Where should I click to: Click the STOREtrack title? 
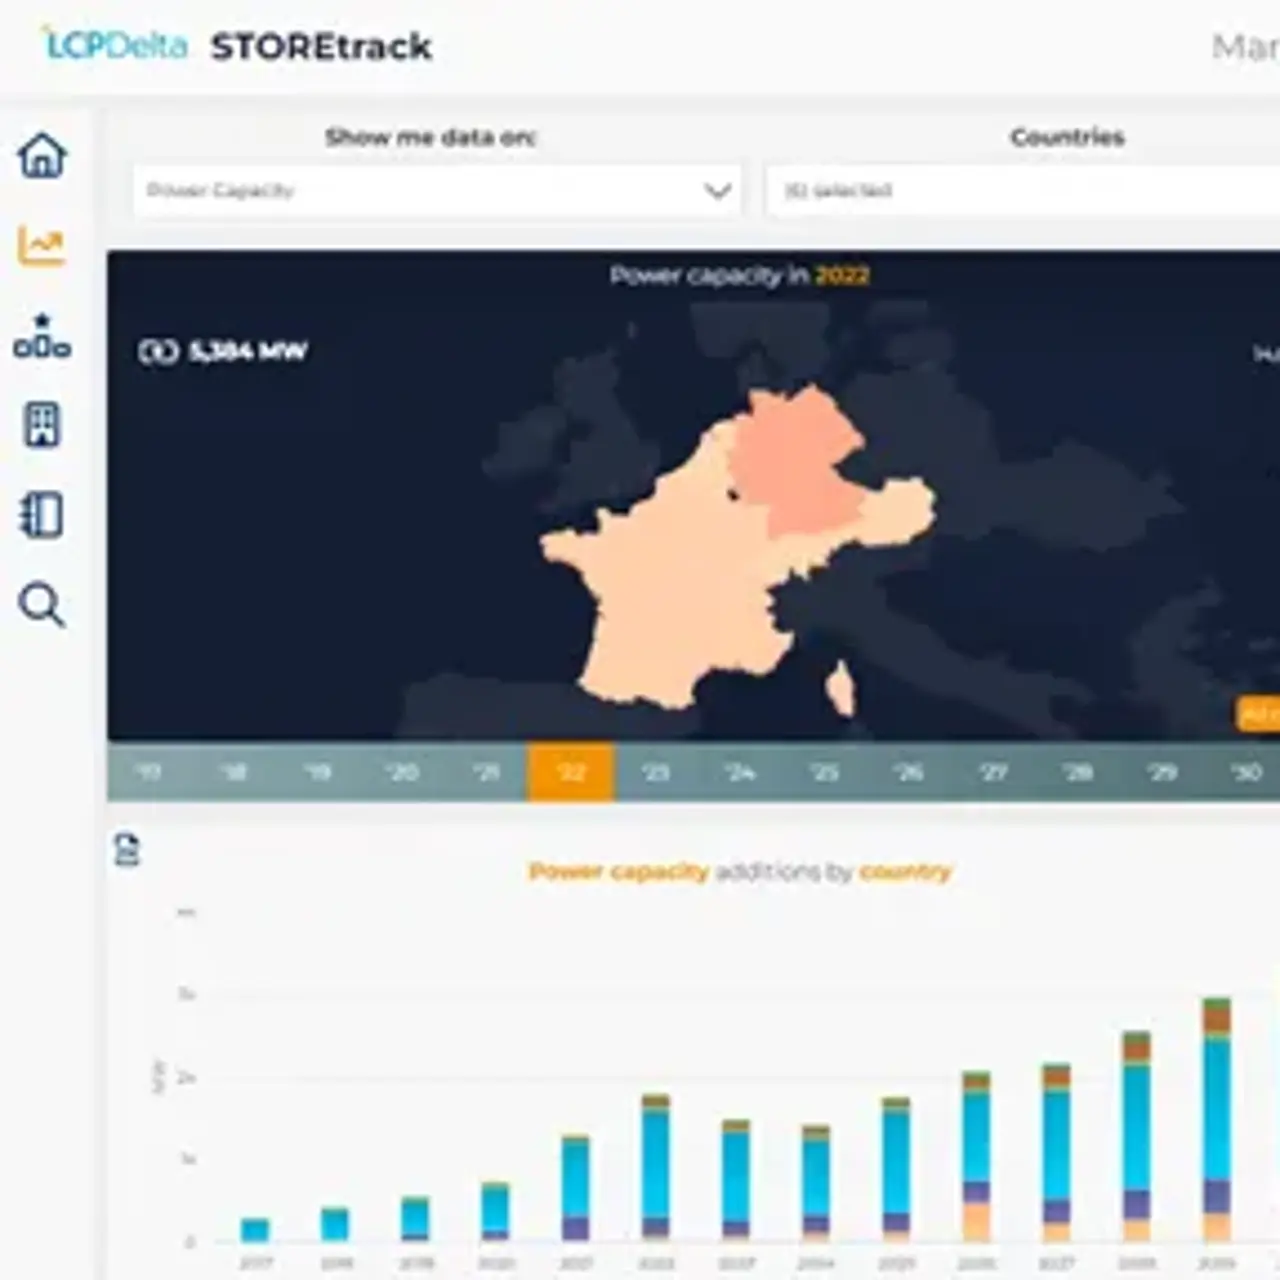point(321,46)
